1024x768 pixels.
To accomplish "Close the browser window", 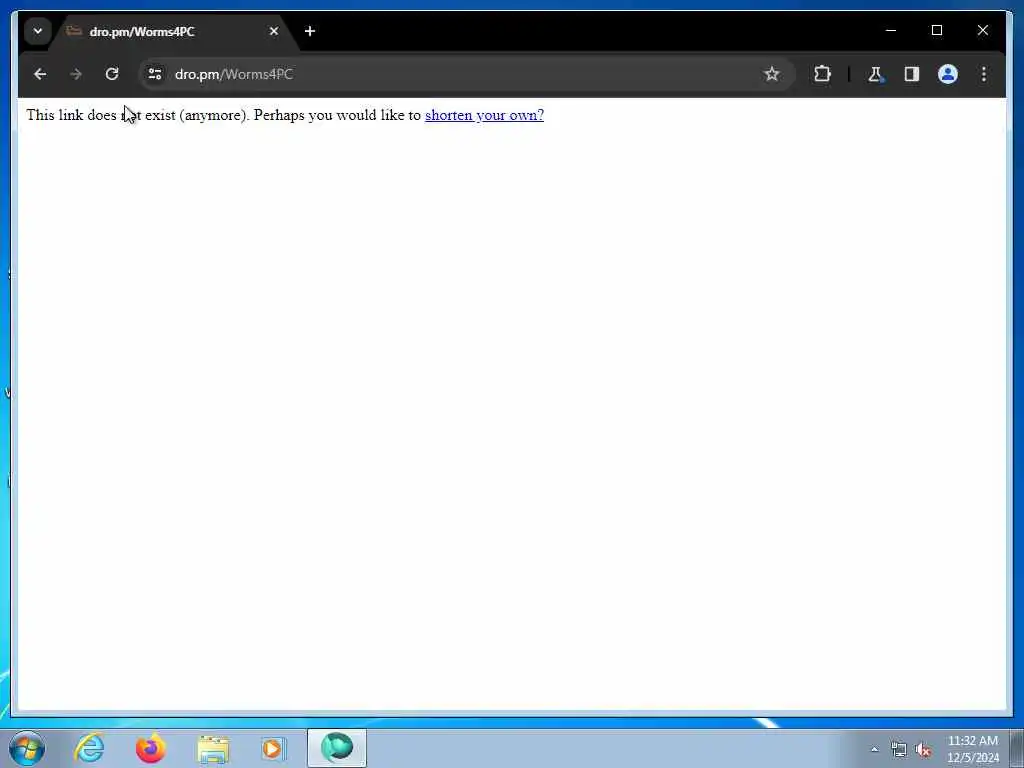I will click(982, 31).
